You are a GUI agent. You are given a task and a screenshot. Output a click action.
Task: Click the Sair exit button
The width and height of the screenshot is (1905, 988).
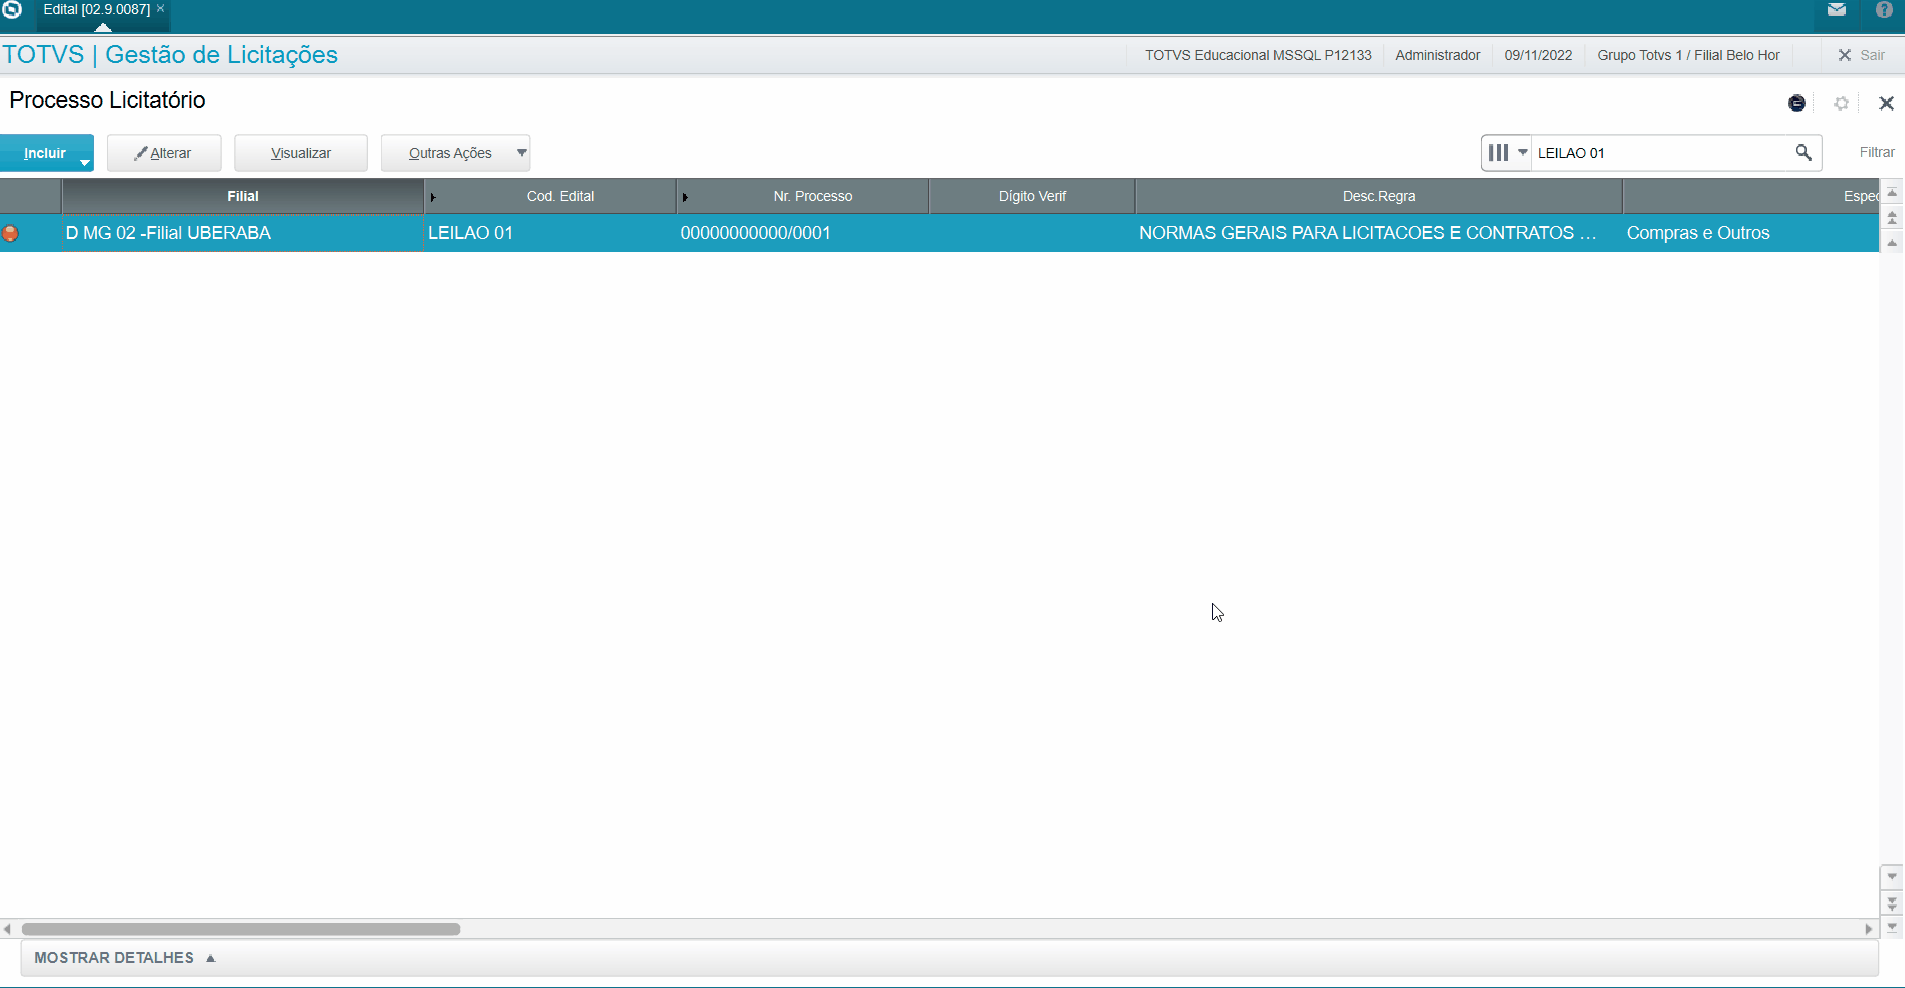1861,55
